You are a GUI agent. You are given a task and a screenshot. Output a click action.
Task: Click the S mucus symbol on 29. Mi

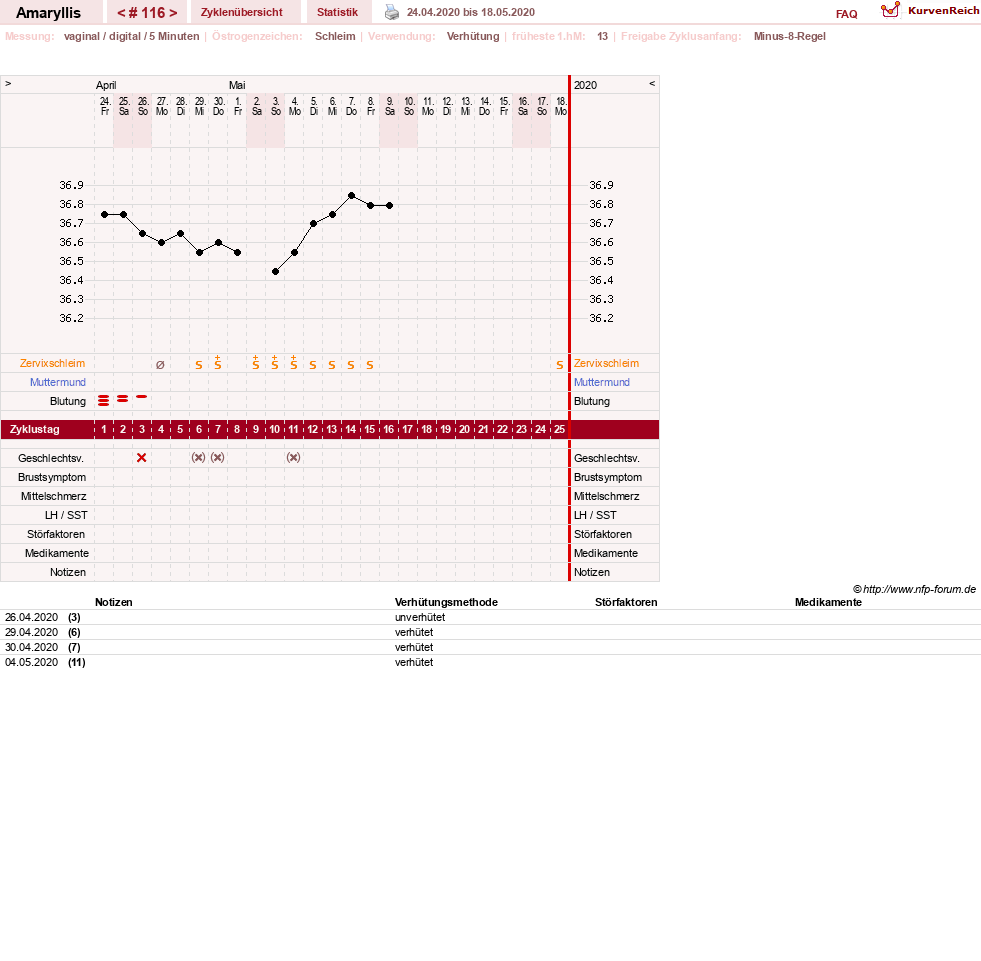click(x=199, y=365)
